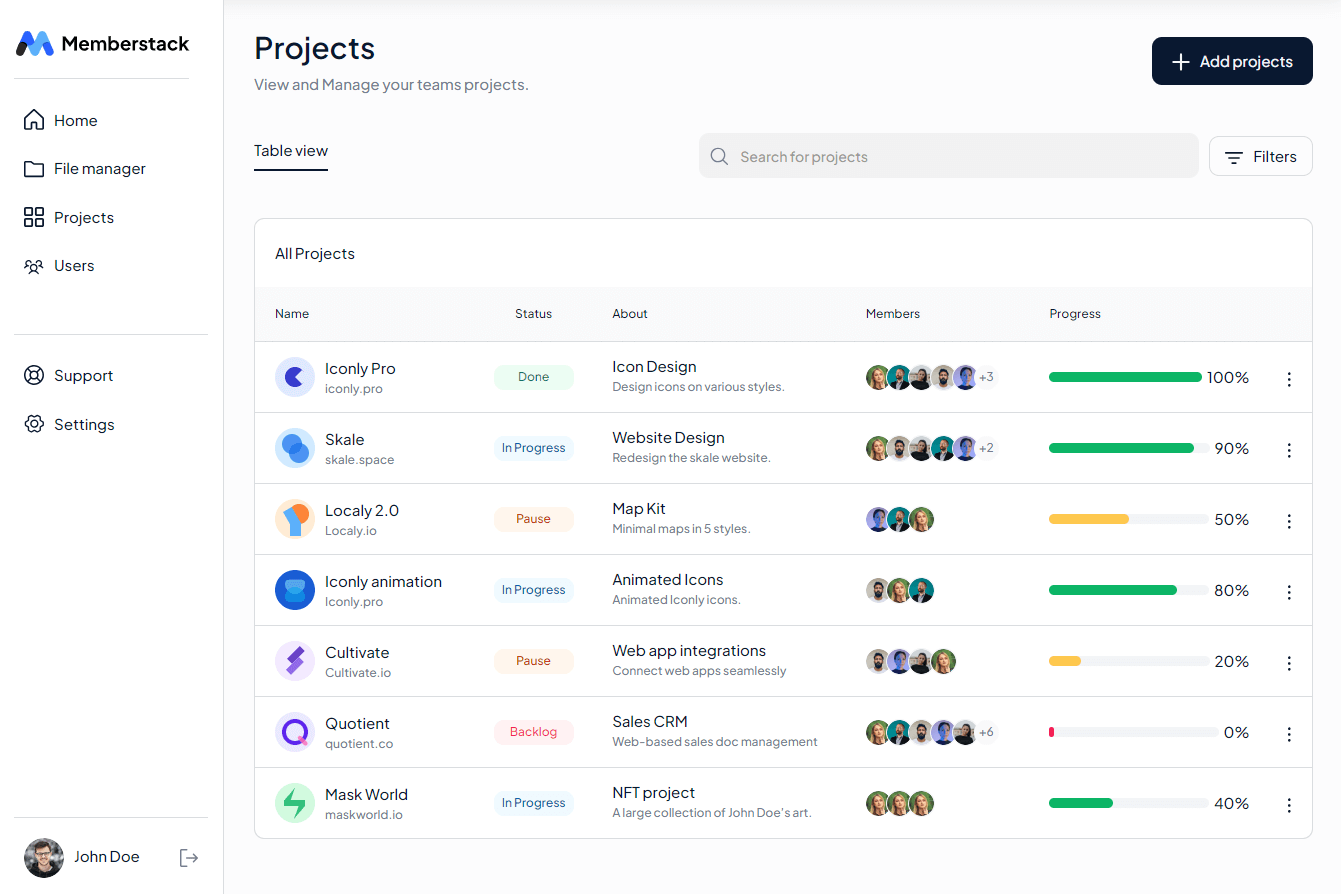Image resolution: width=1341 pixels, height=894 pixels.
Task: Select the Home icon in sidebar
Action: (x=33, y=119)
